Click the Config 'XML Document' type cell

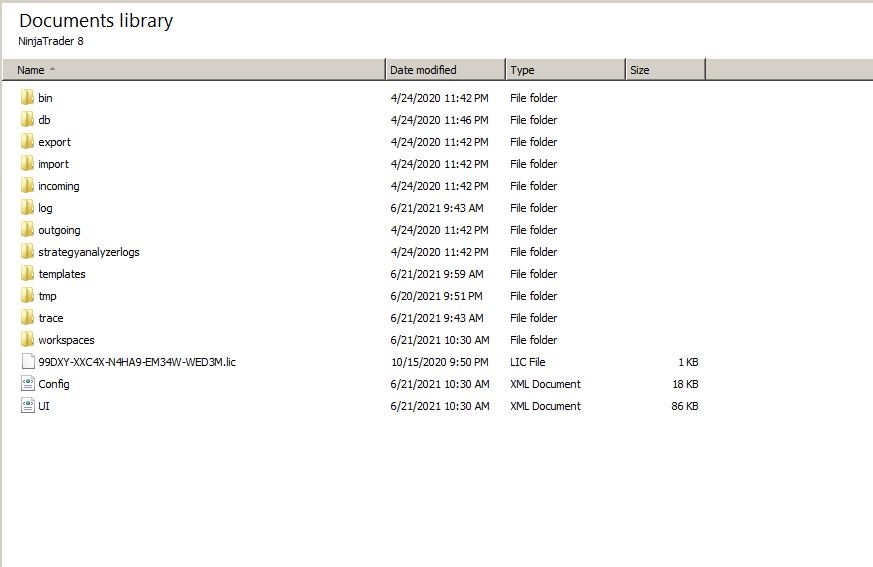(x=545, y=384)
